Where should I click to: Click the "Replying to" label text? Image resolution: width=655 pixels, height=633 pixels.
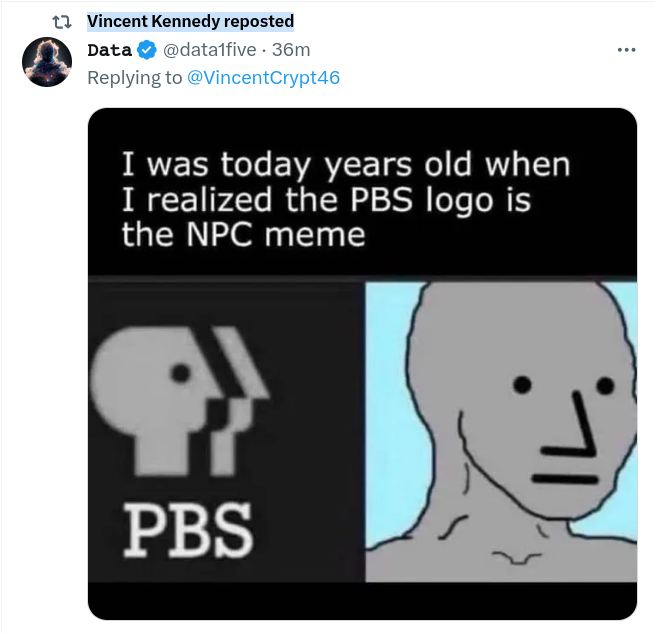[x=135, y=76]
